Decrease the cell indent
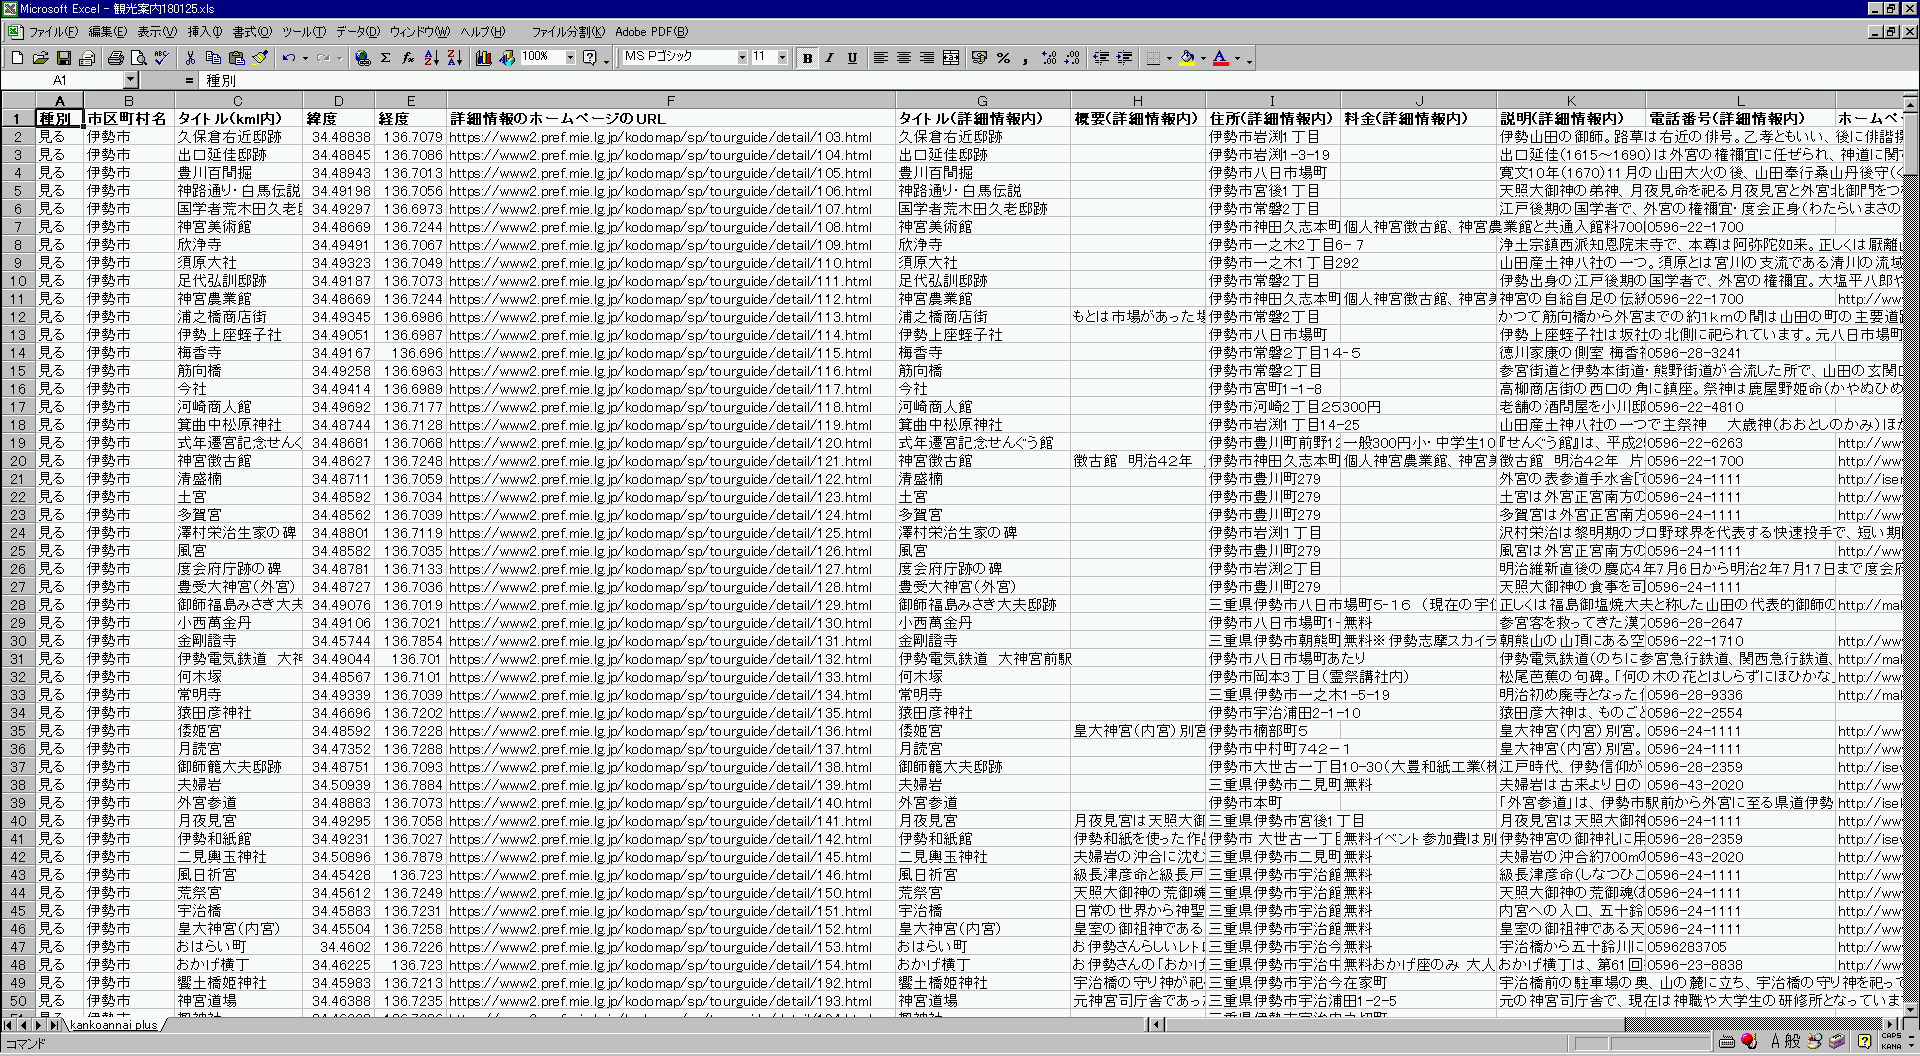Screen dimensions: 1920x1056 1101,58
